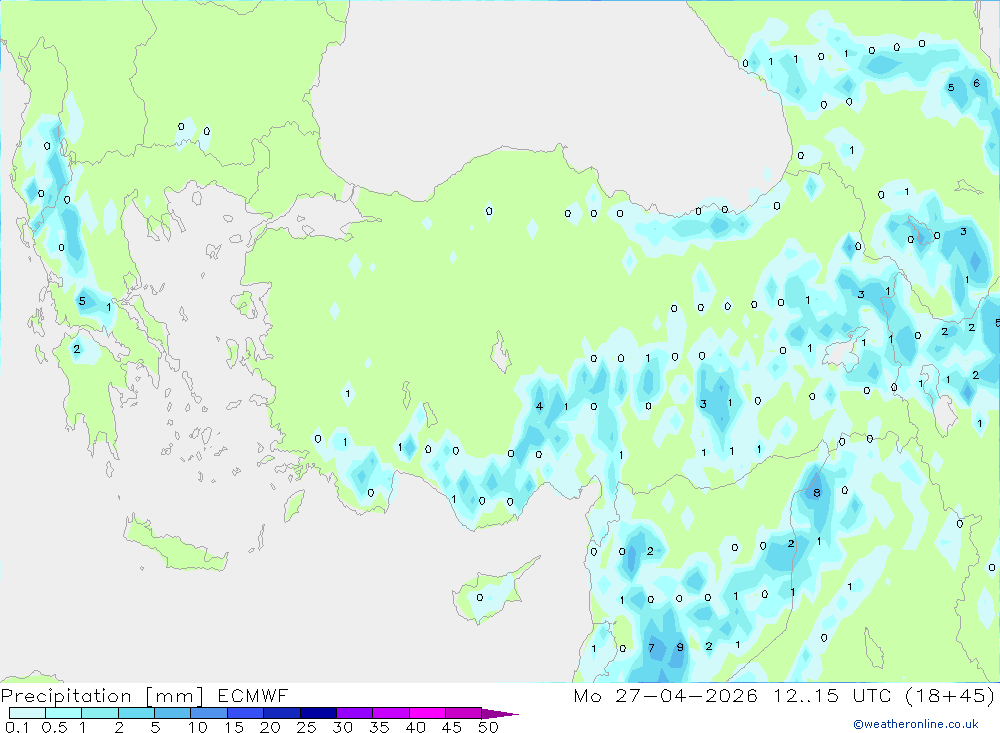
Task: Select the 20–25 mm navy legend swatch
Action: click(282, 713)
